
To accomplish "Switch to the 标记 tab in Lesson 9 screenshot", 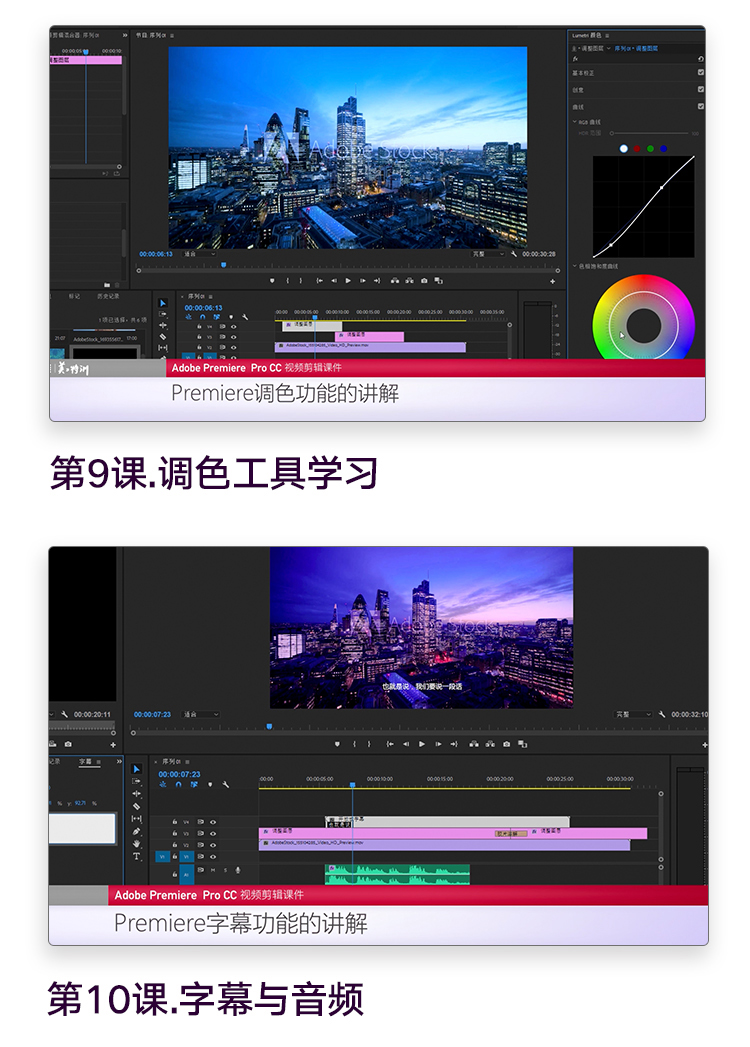I will pos(74,296).
